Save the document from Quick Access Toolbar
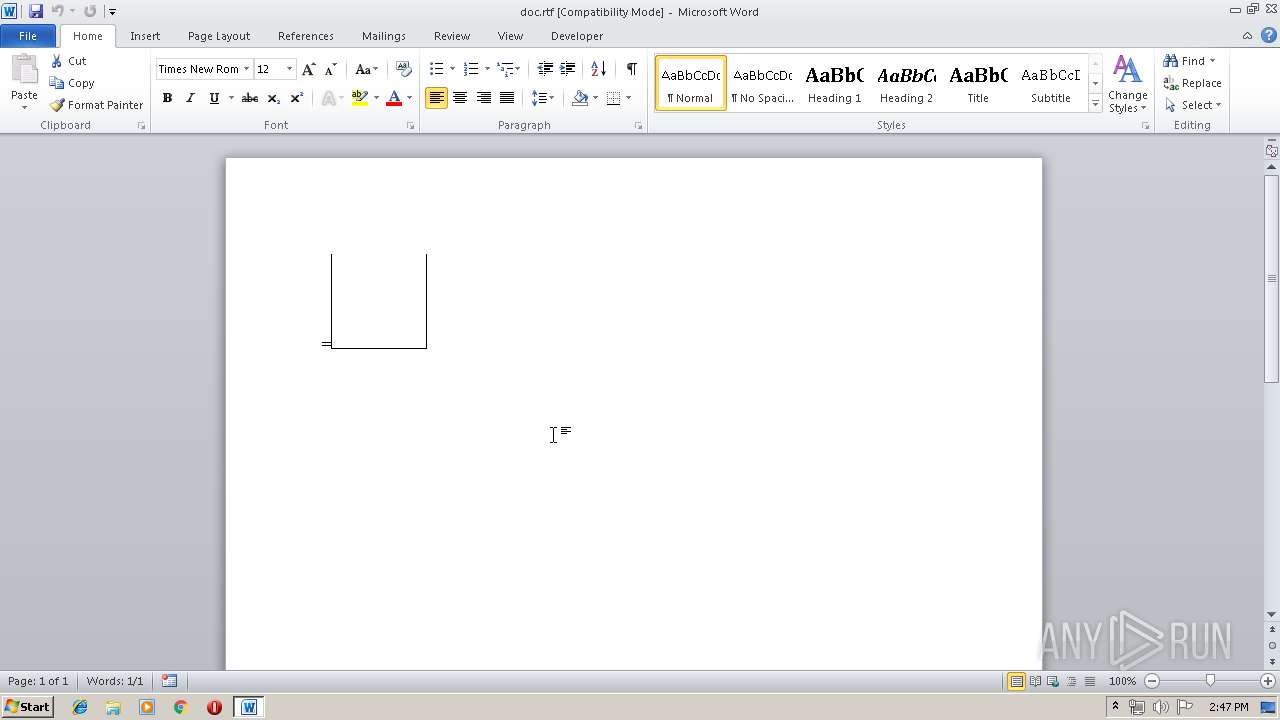Screen dimensions: 1280x720 pyautogui.click(x=36, y=11)
